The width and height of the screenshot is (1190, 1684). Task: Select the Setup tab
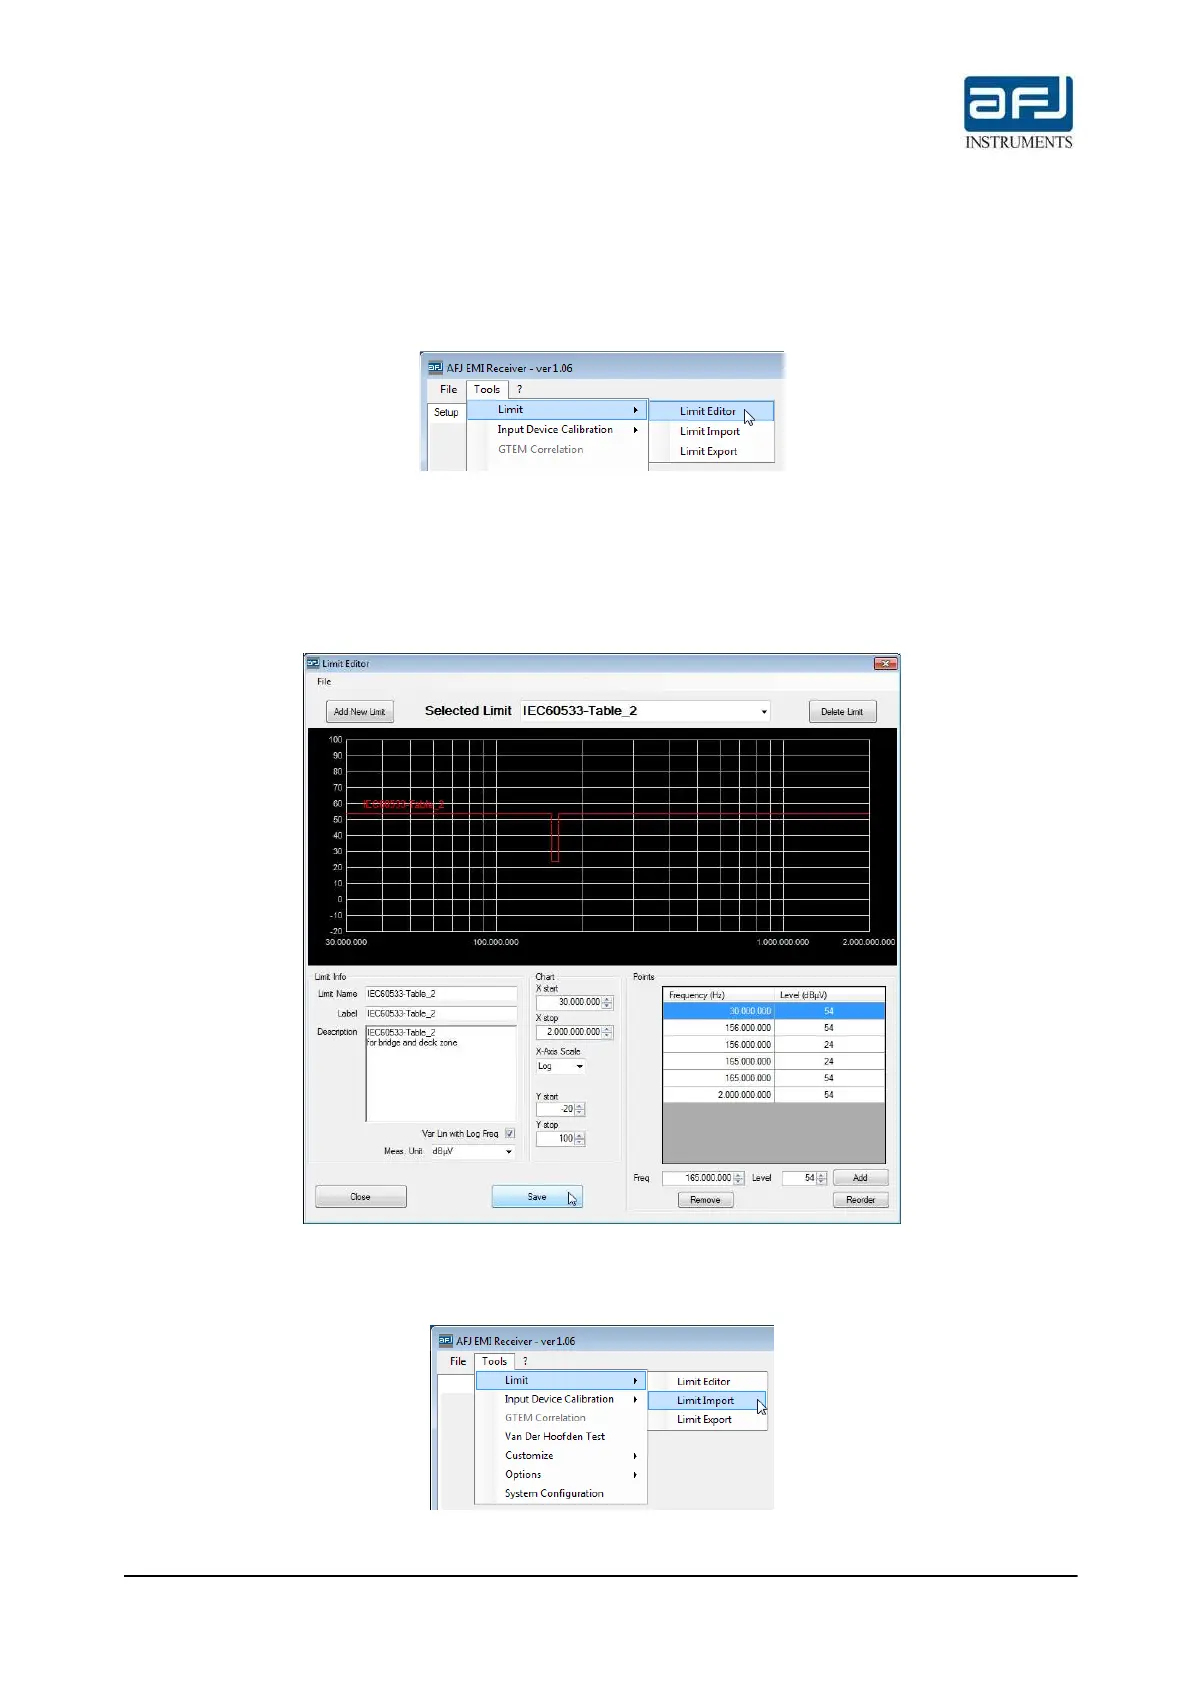[x=446, y=412]
